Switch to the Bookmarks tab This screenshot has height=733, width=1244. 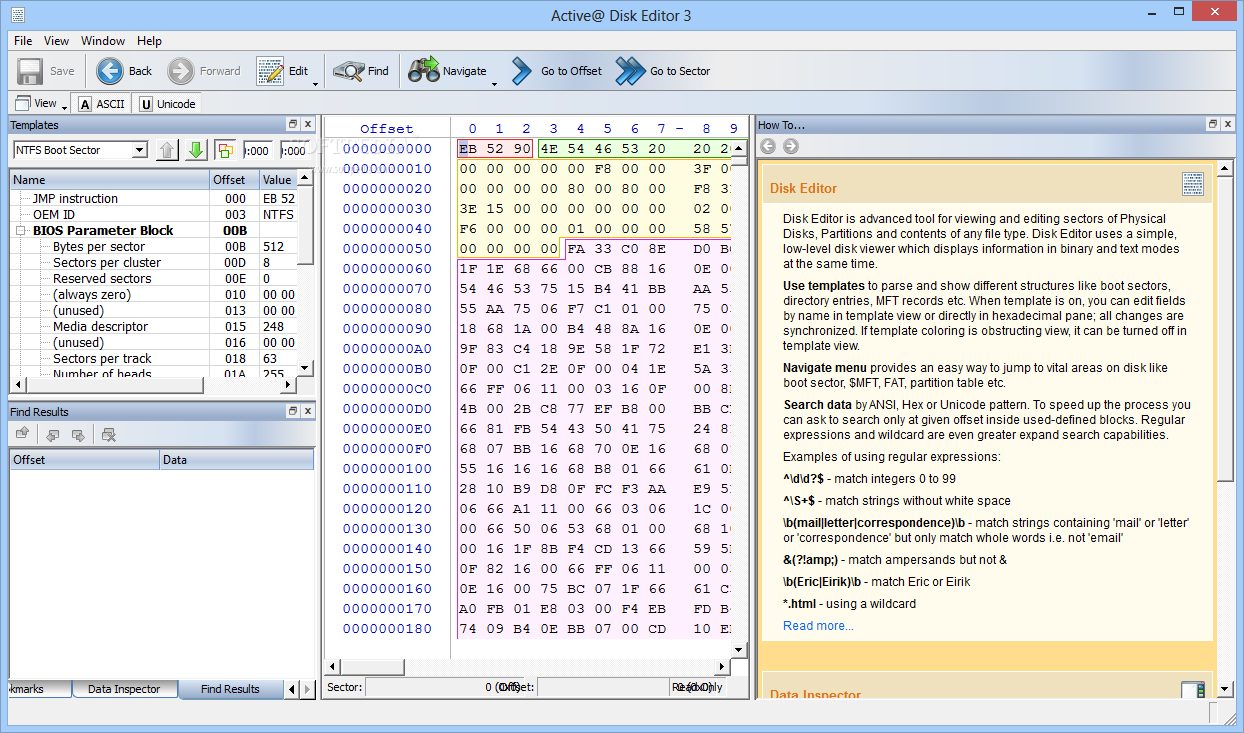point(40,689)
